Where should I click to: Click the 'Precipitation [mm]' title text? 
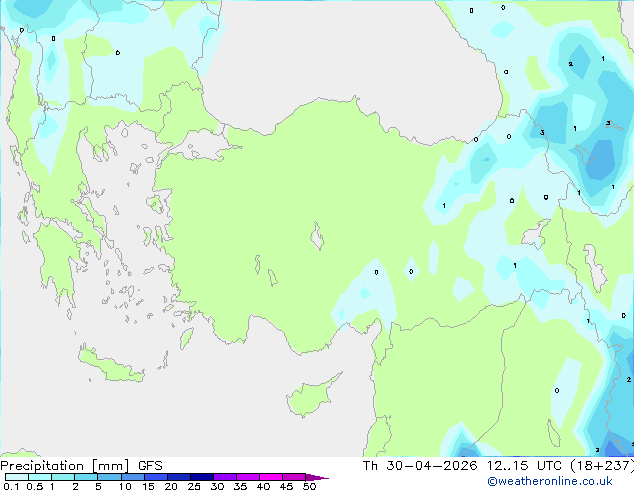pyautogui.click(x=65, y=466)
